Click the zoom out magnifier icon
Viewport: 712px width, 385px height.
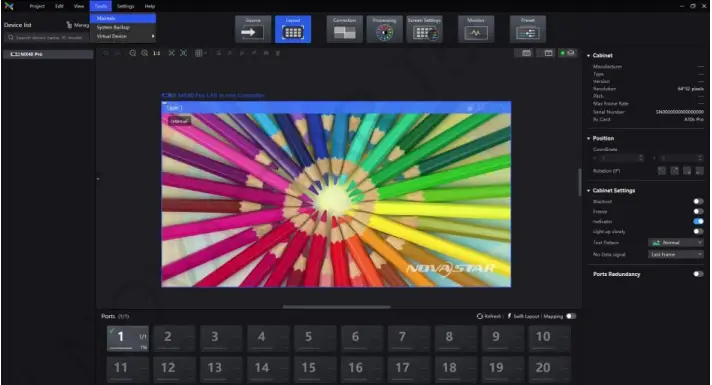[133, 53]
